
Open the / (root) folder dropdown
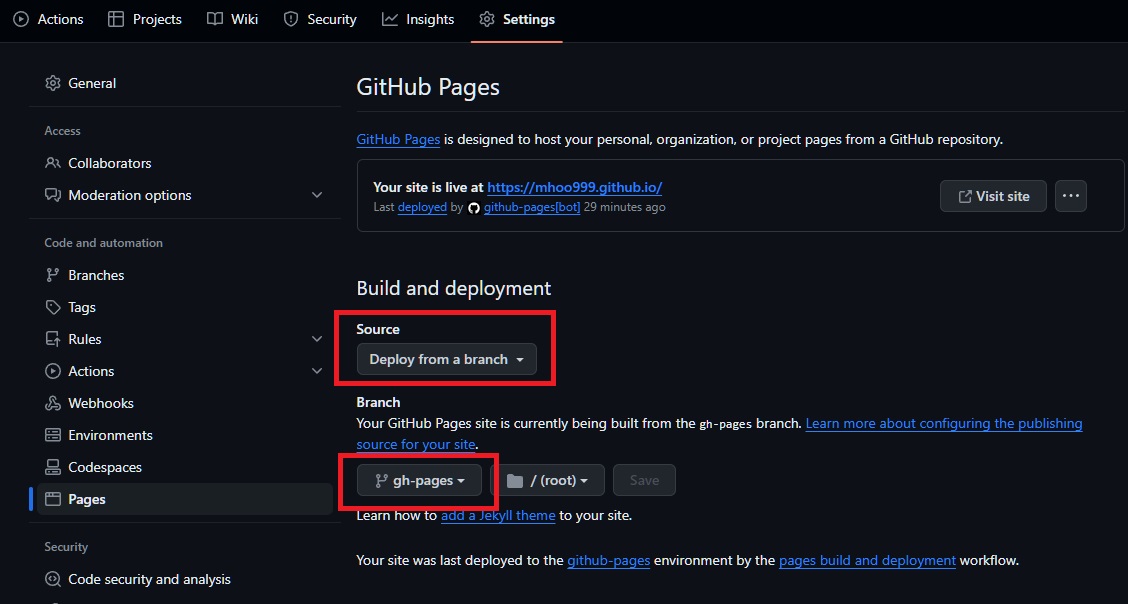[548, 480]
